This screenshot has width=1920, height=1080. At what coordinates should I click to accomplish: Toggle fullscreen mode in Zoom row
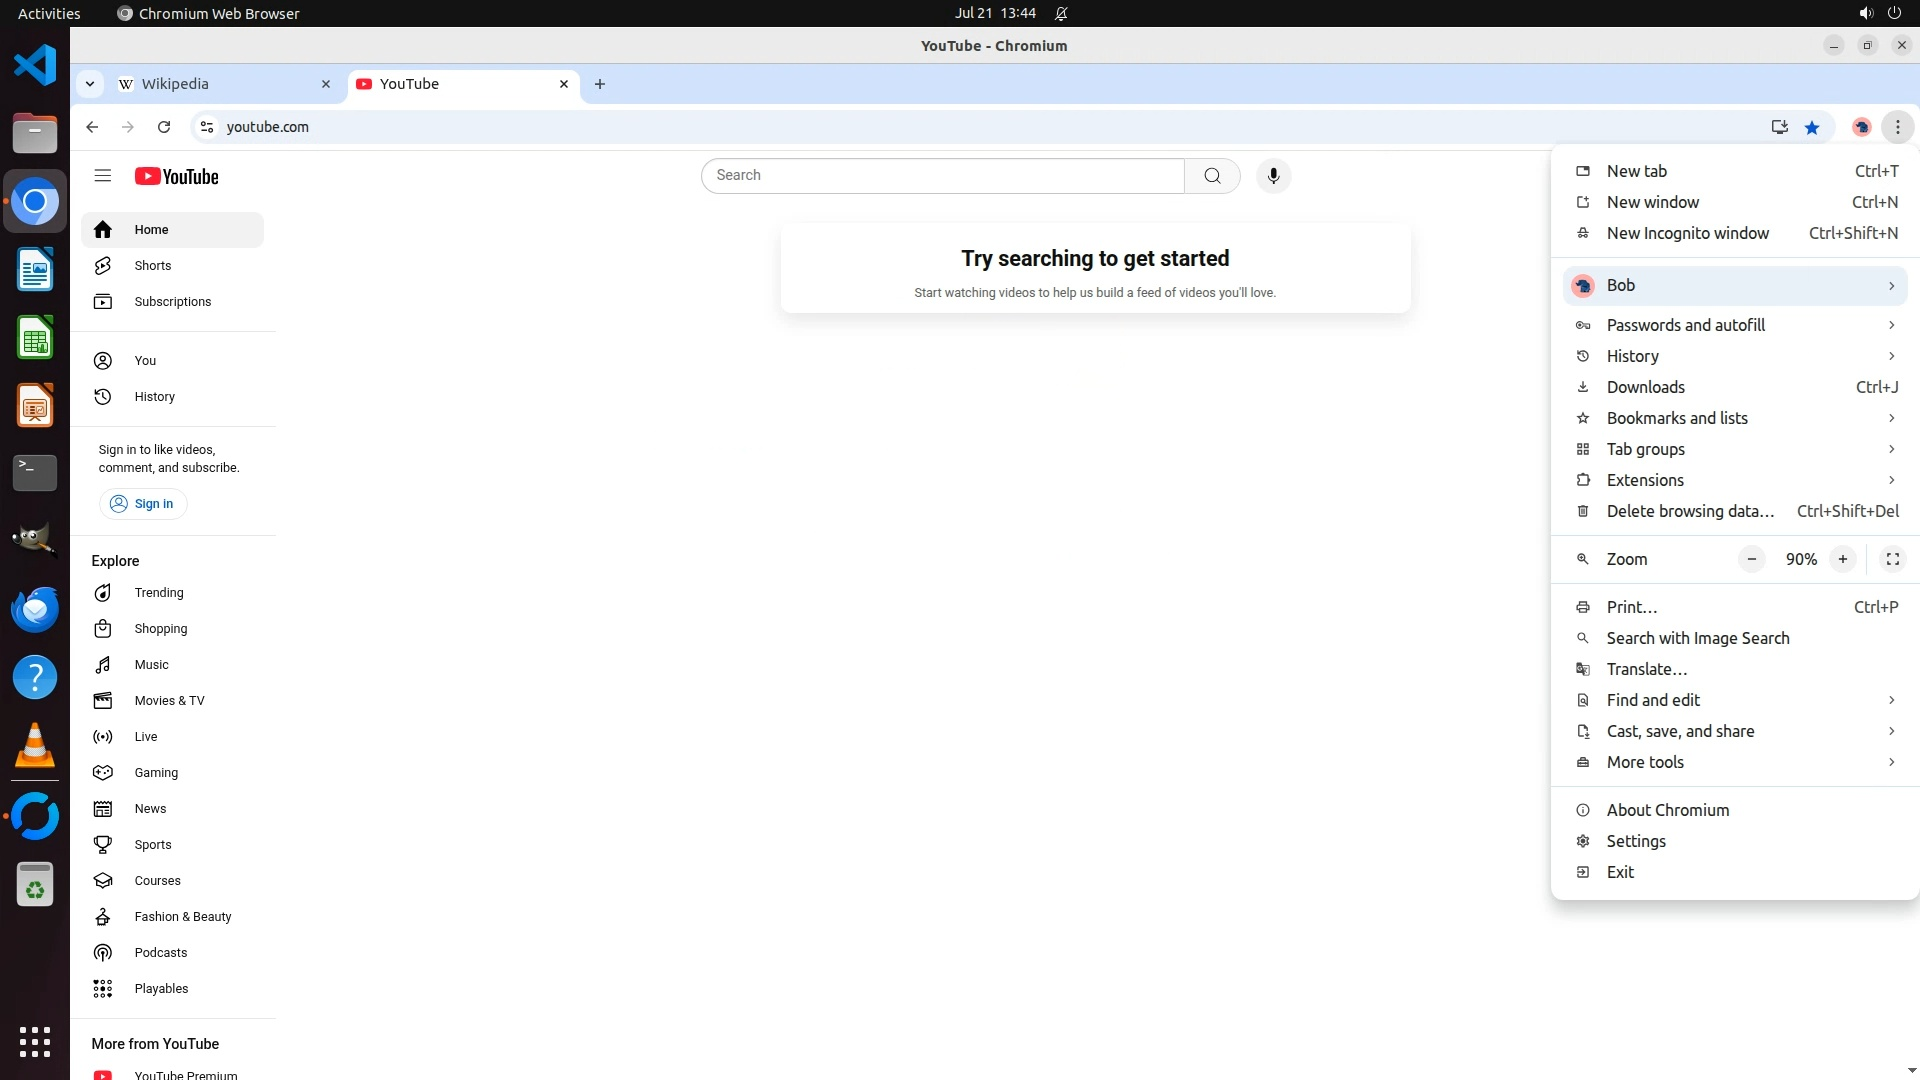[1892, 559]
